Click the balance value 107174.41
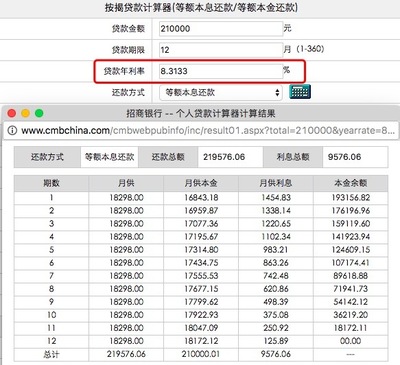 [x=351, y=263]
